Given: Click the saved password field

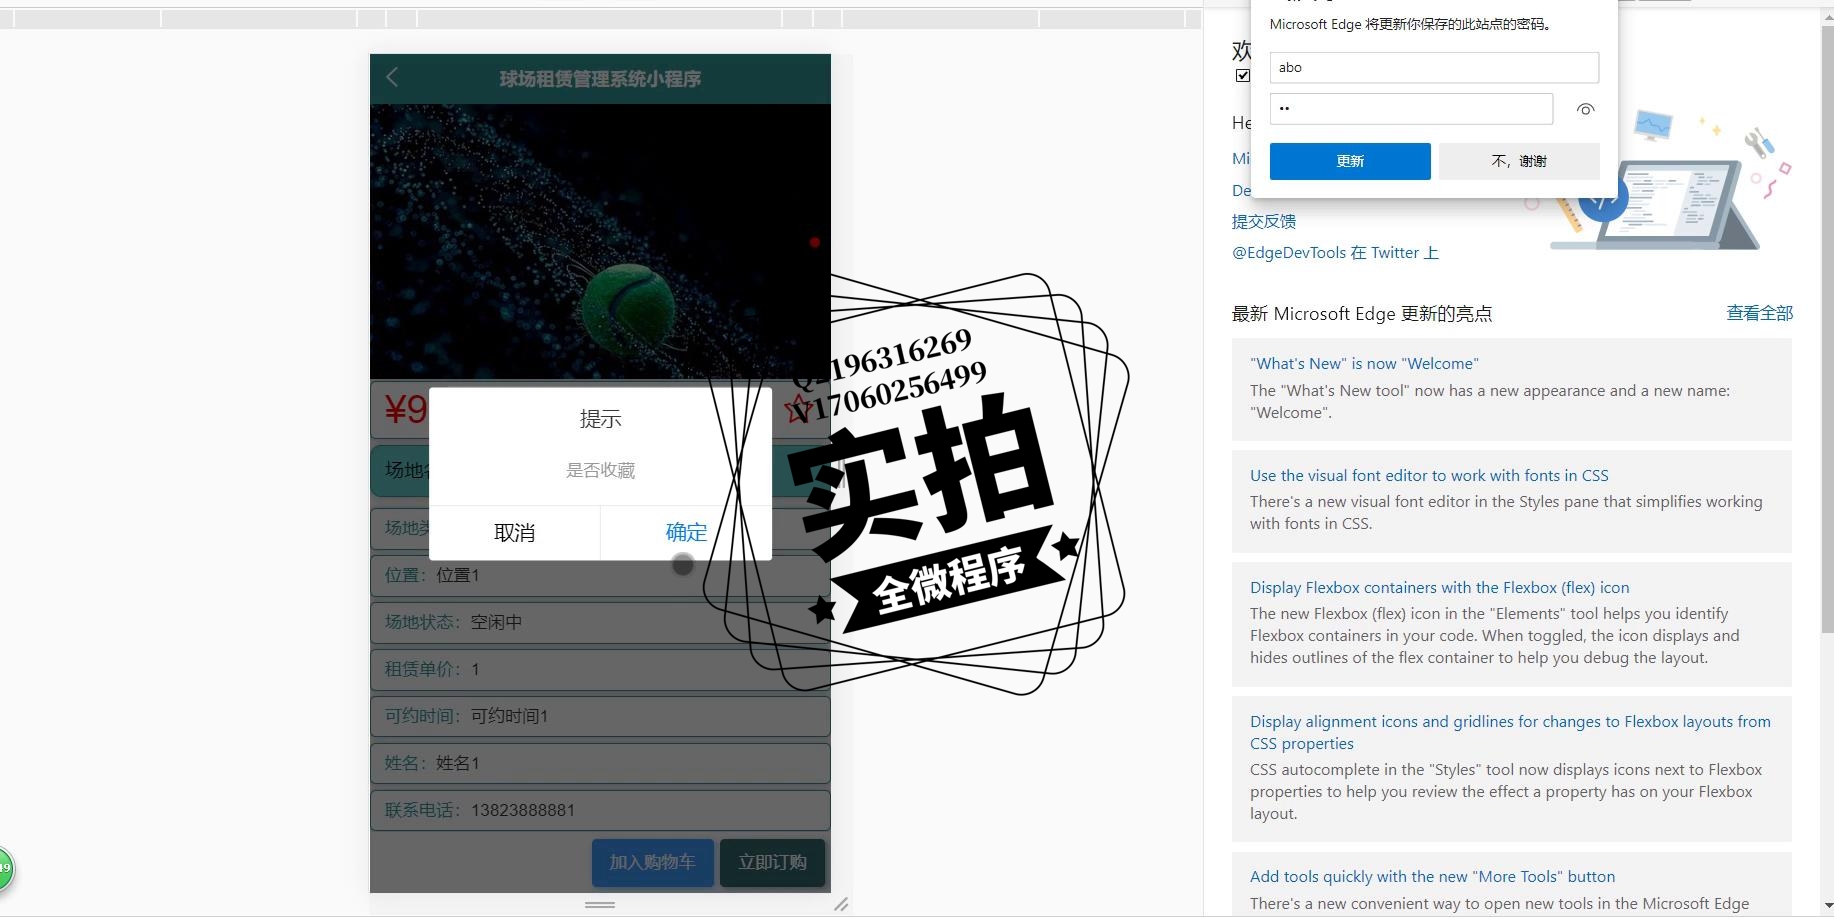Looking at the screenshot, I should tap(1411, 109).
